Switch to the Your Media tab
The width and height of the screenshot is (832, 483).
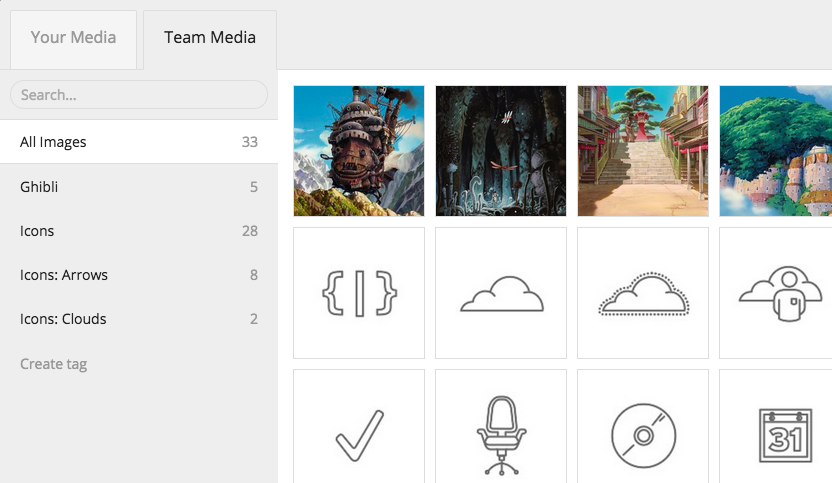(x=73, y=39)
